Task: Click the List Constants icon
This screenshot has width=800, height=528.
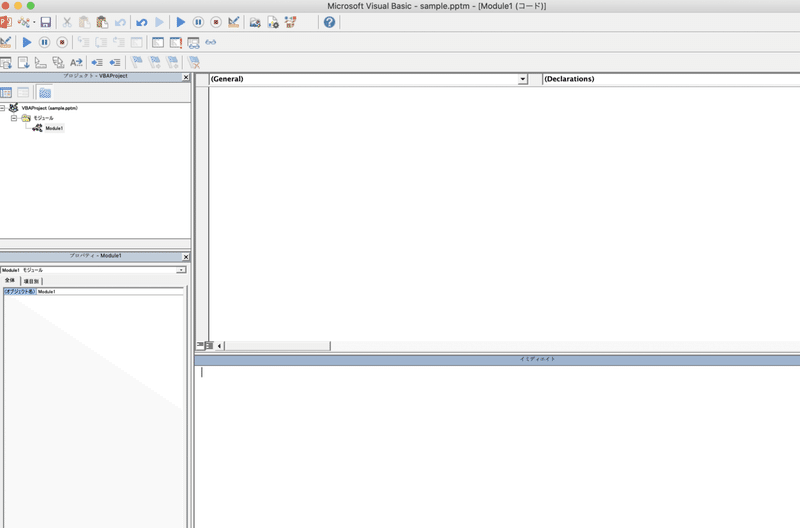Action: [x=23, y=62]
